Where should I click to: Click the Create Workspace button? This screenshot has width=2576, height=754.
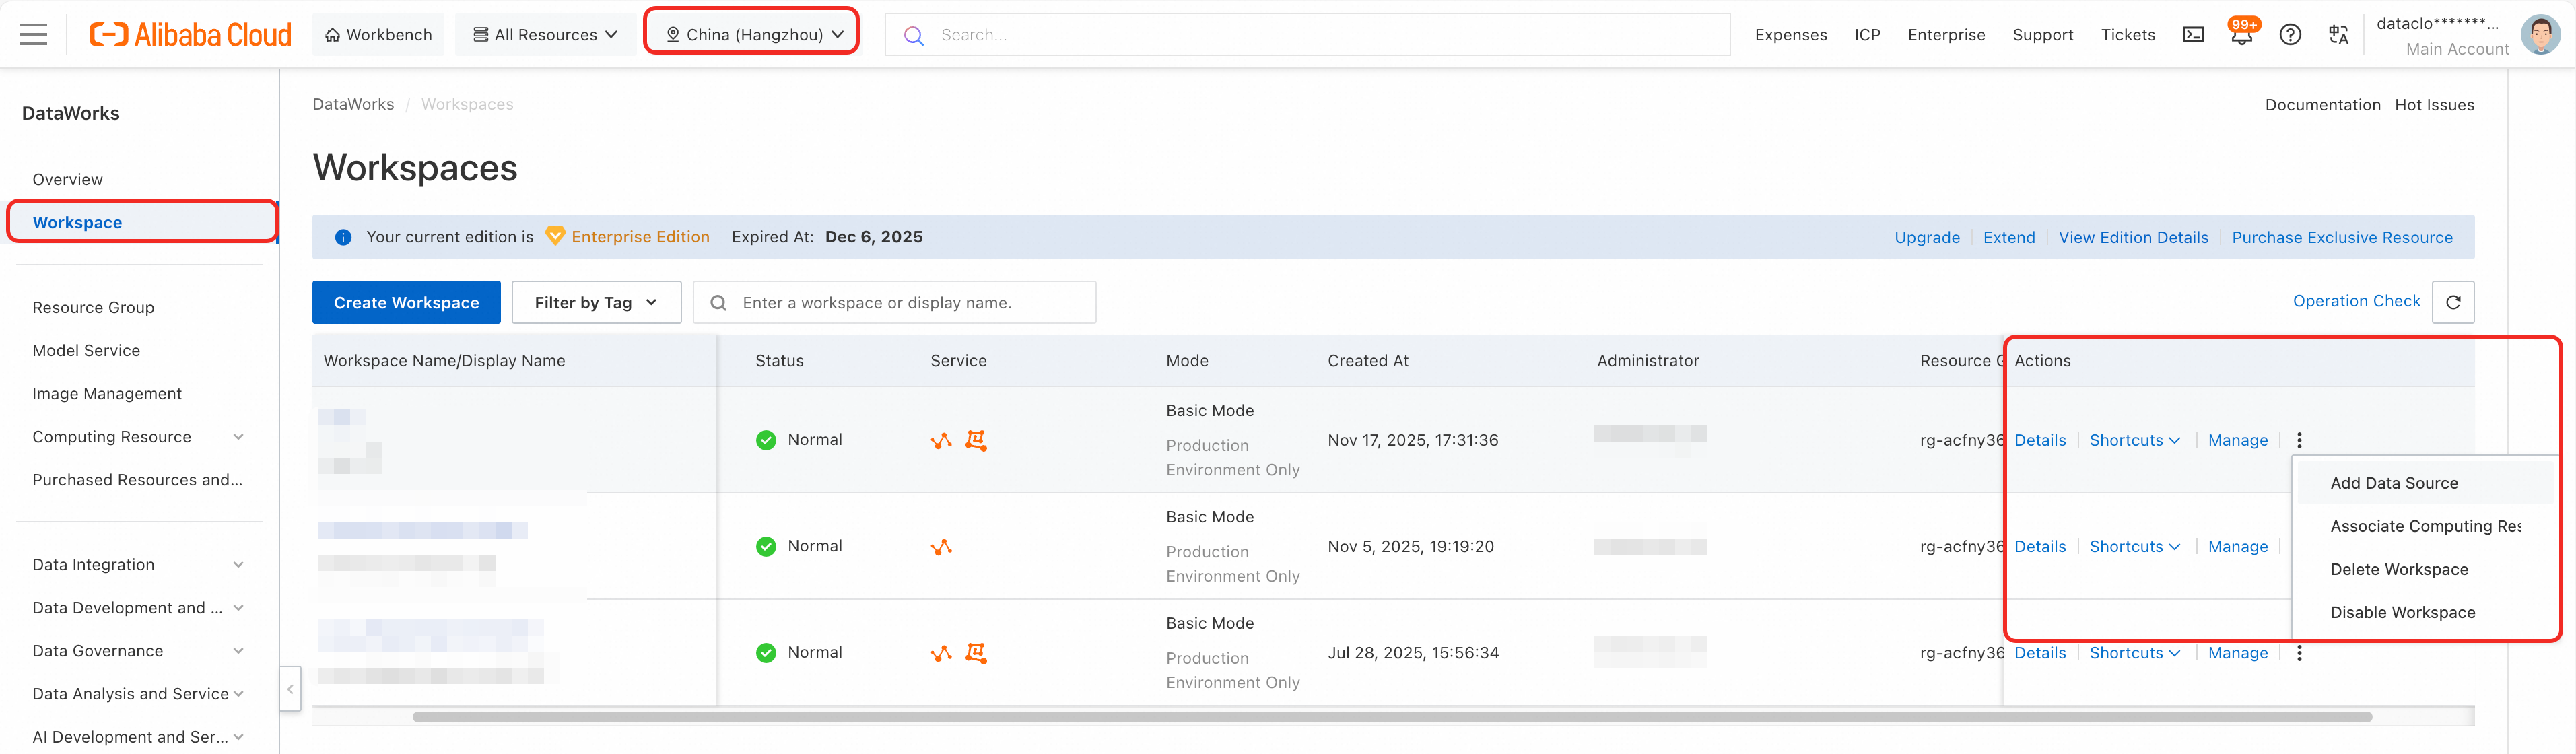coord(406,302)
